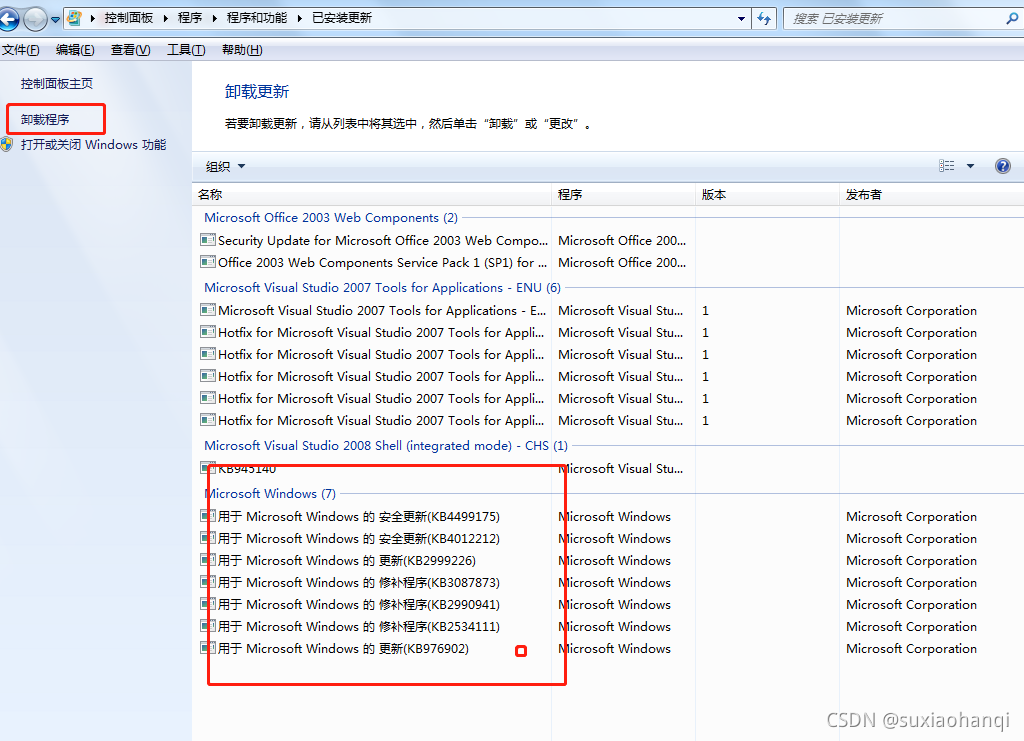Click Microsoft Windows program cell of KB976902
1024x741 pixels.
(614, 648)
